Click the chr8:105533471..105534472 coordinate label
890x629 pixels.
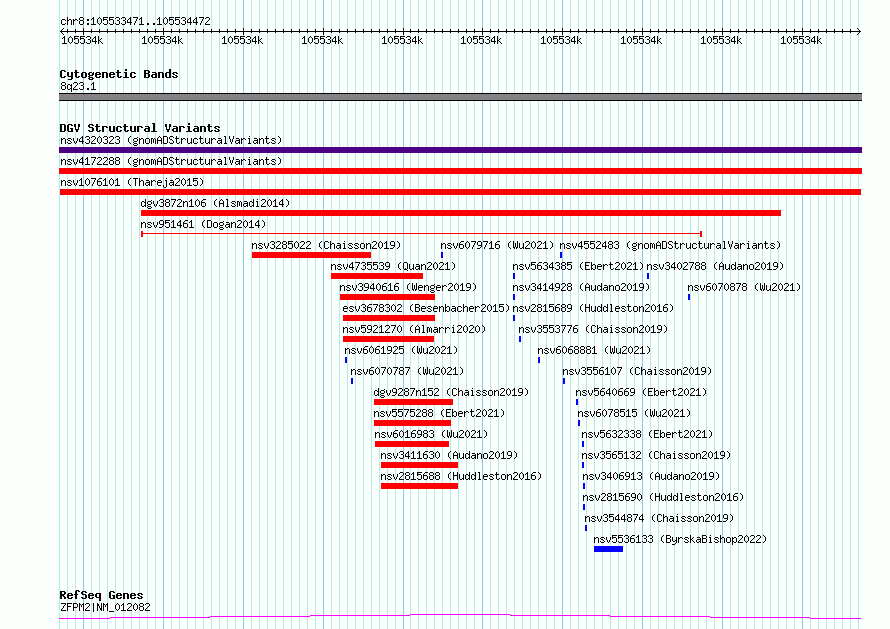(x=135, y=22)
